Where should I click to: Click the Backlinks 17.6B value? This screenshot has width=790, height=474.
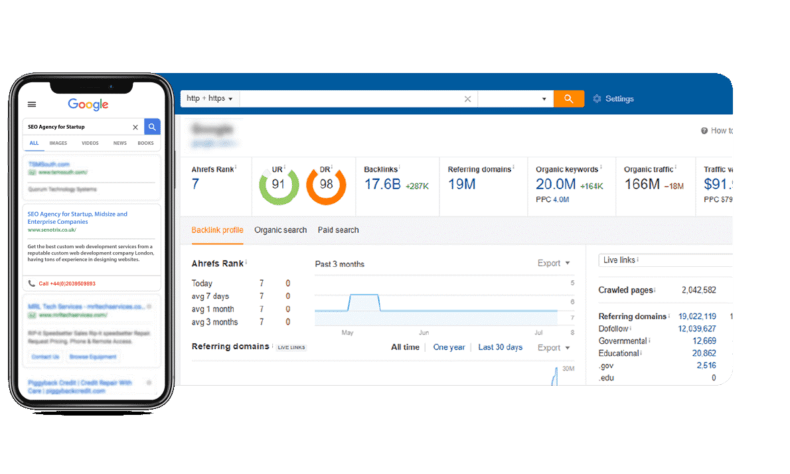pyautogui.click(x=382, y=184)
